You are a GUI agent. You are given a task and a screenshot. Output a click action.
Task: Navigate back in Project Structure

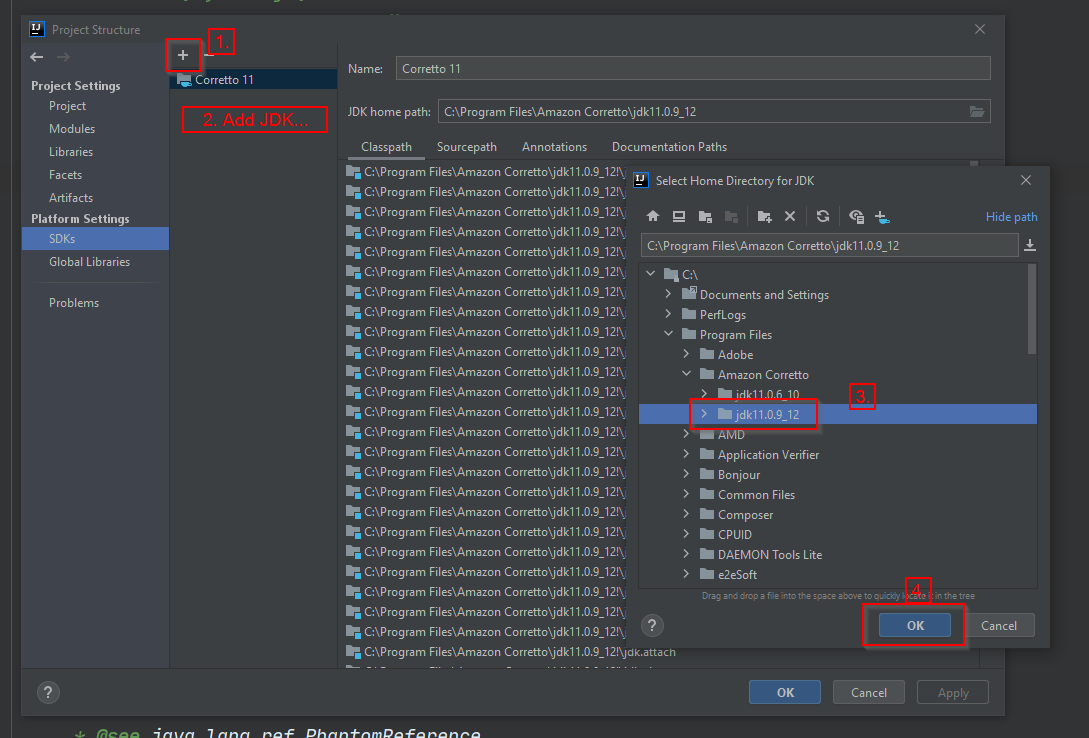point(37,57)
